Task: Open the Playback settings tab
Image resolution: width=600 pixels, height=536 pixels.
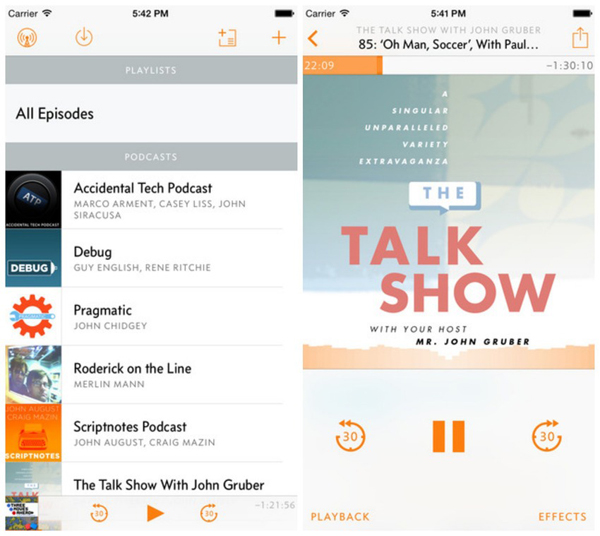Action: [x=340, y=517]
